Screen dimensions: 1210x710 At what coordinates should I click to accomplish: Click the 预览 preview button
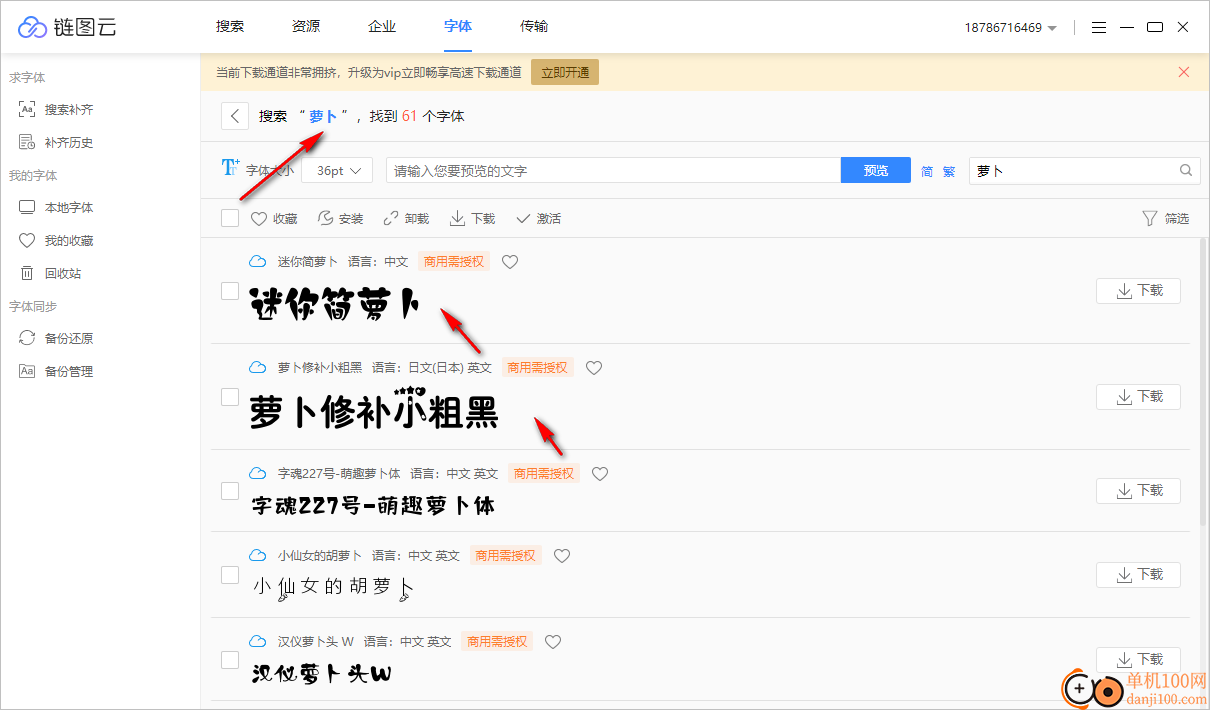point(875,170)
